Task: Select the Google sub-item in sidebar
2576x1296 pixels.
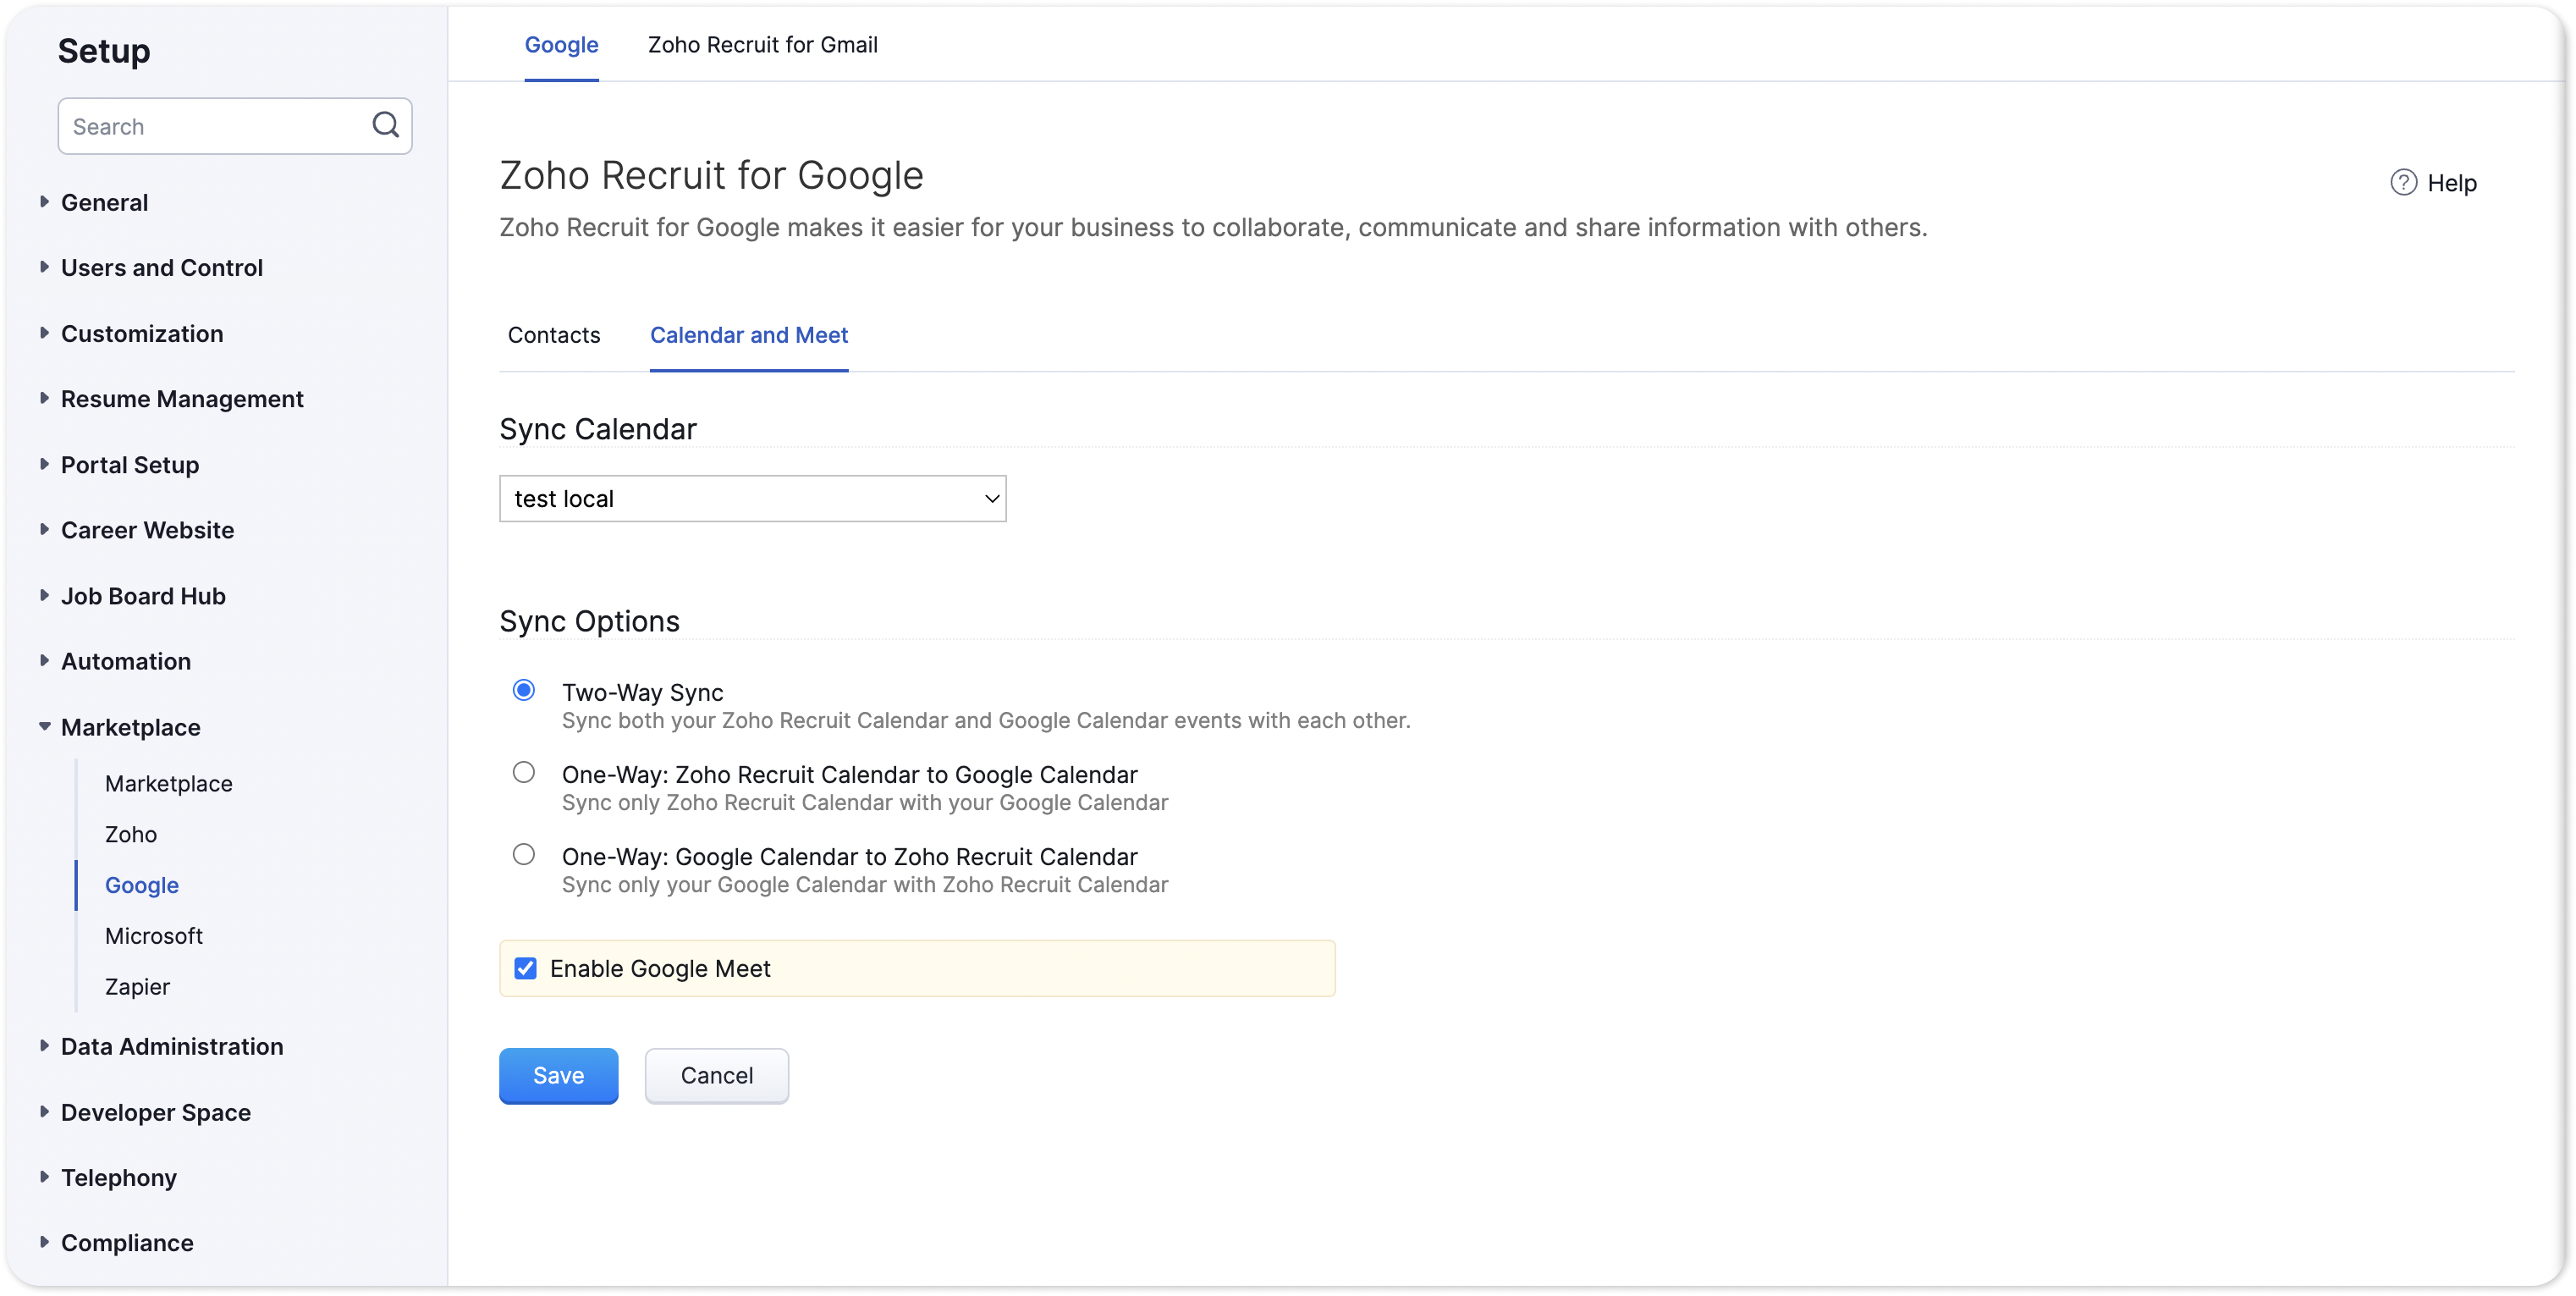Action: point(142,885)
